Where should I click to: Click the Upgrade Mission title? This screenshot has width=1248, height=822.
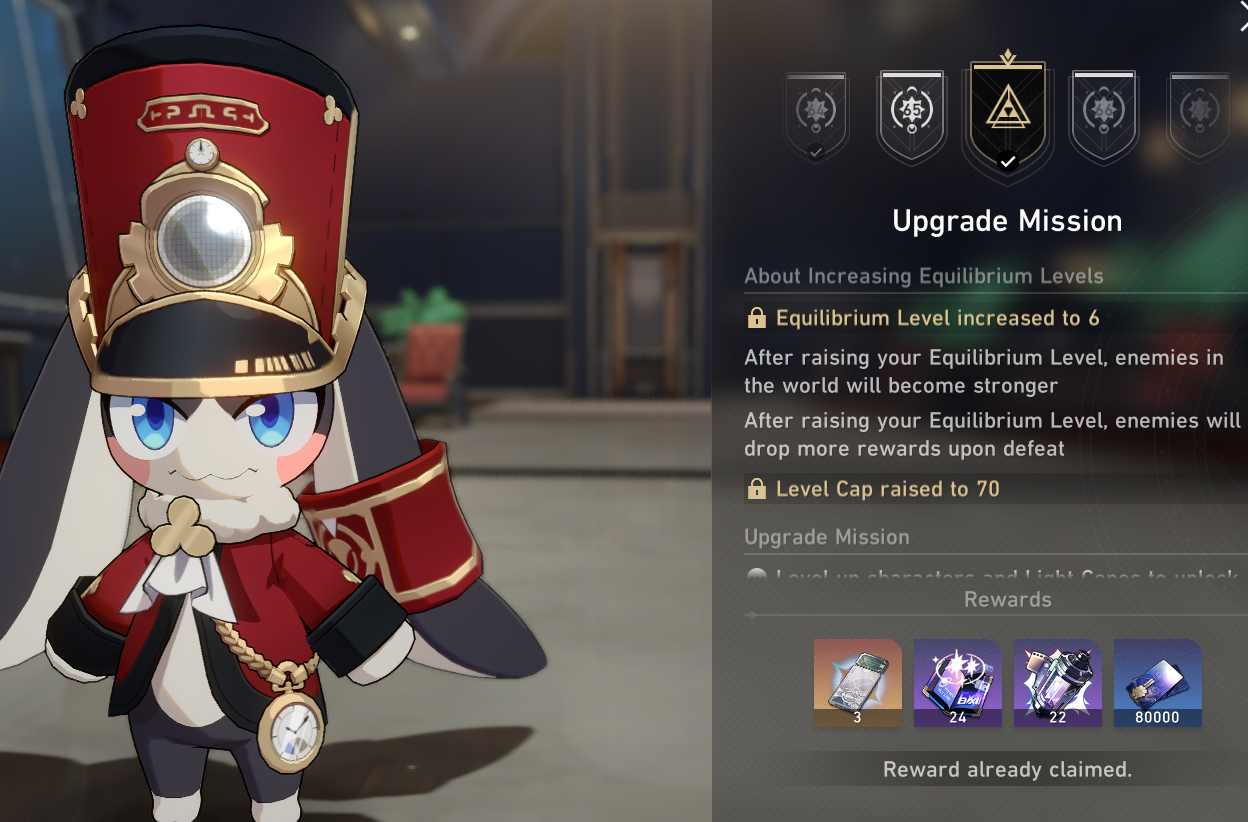point(1007,221)
